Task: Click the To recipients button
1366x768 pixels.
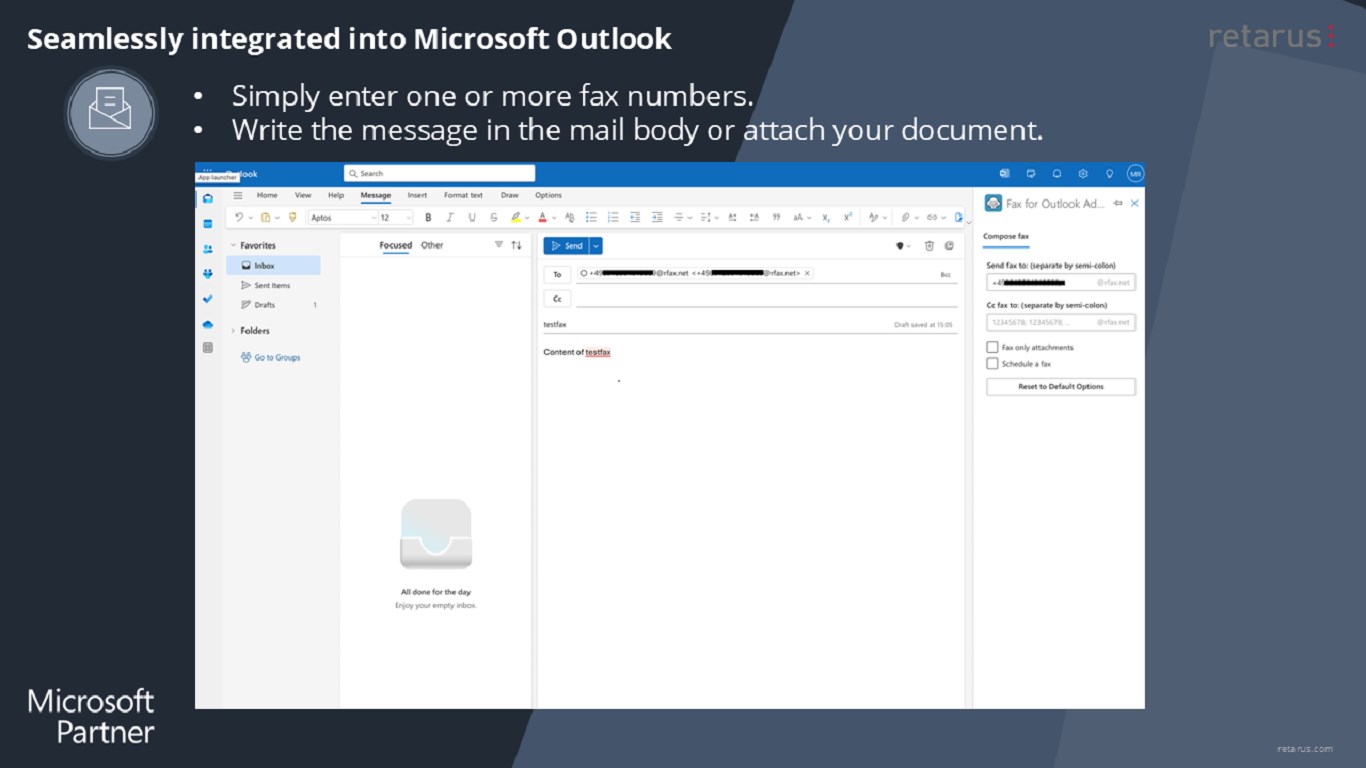Action: tap(557, 274)
